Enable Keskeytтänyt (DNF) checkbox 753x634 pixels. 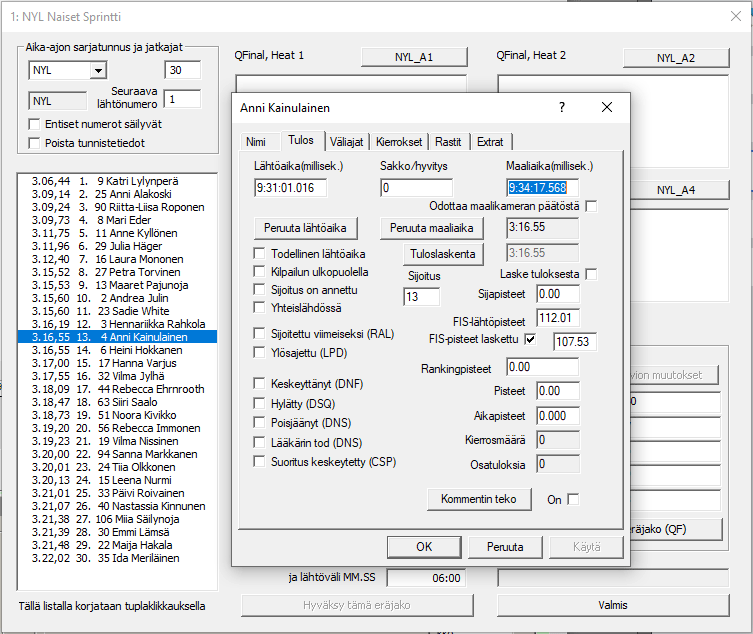(x=261, y=384)
